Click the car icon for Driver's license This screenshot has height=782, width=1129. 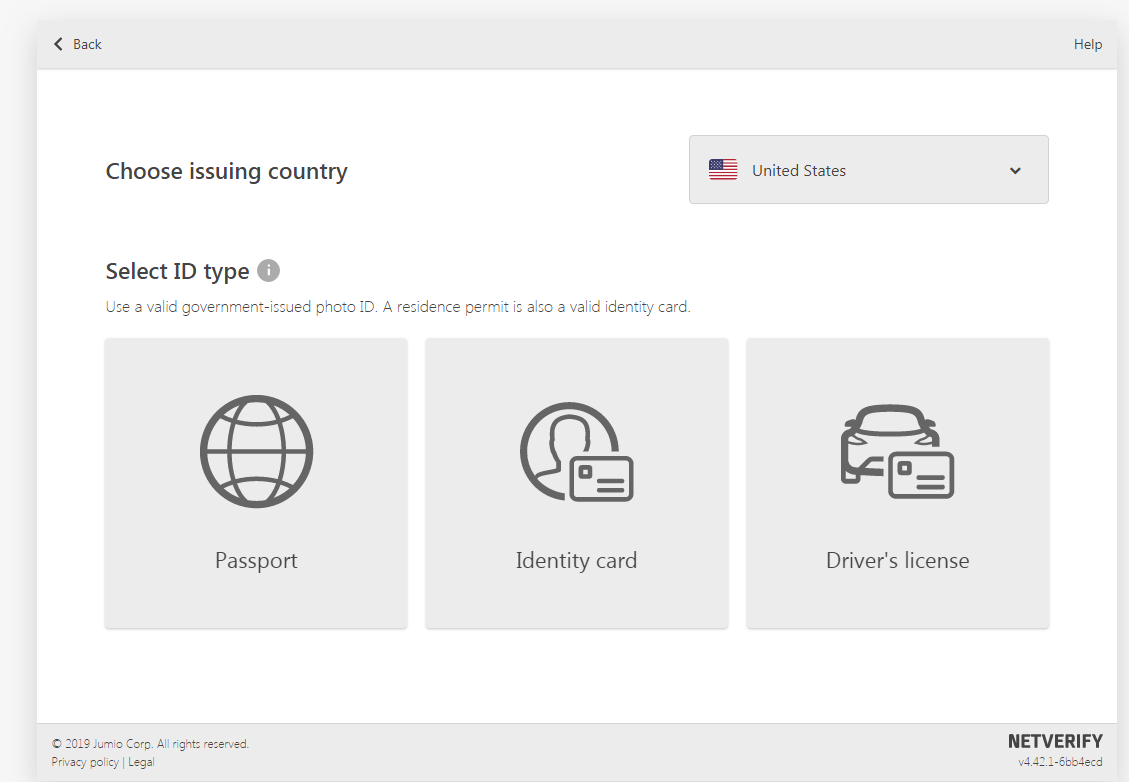click(897, 452)
